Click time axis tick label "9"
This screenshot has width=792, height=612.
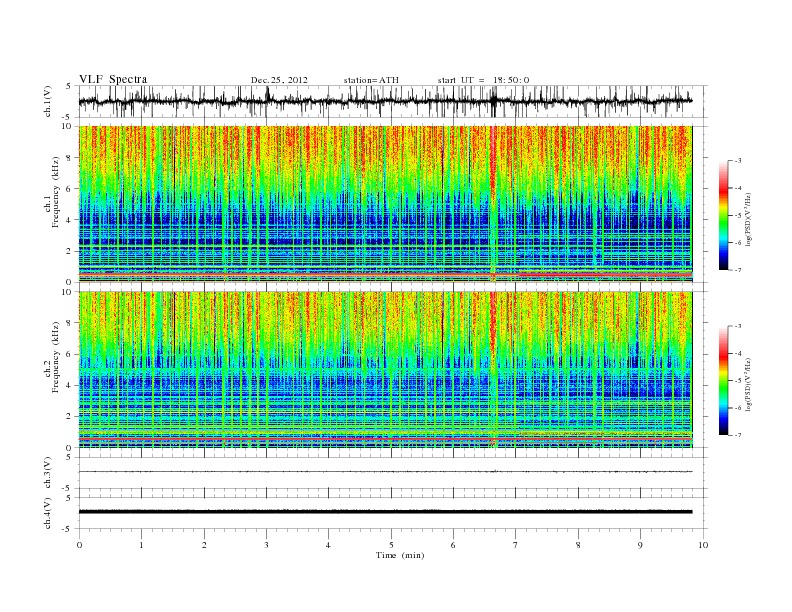coord(640,545)
